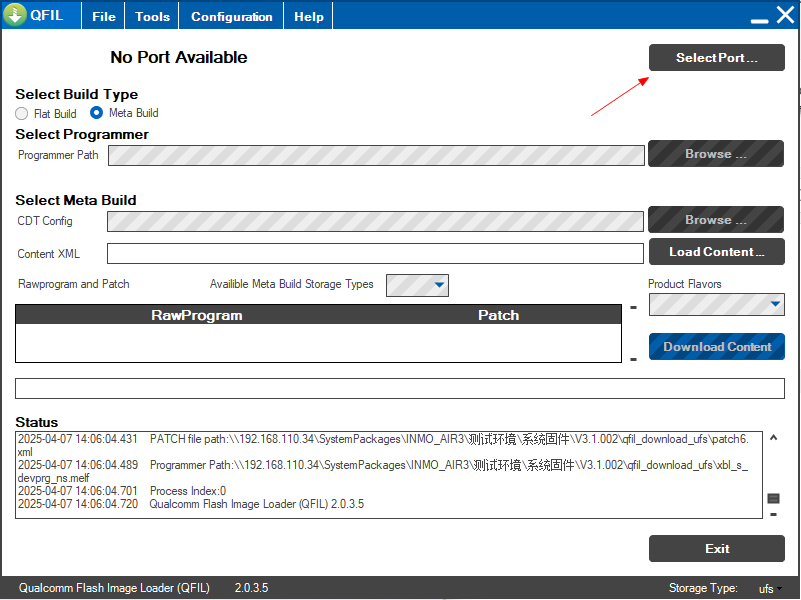Click the minus button beside RawProgram header
801x600 pixels.
tap(633, 308)
